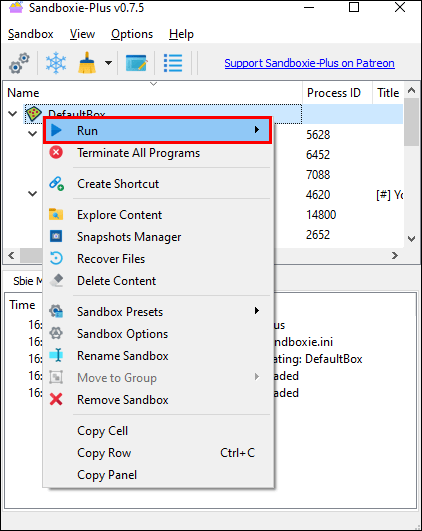Open the gears settings toolbar icon

click(x=19, y=63)
